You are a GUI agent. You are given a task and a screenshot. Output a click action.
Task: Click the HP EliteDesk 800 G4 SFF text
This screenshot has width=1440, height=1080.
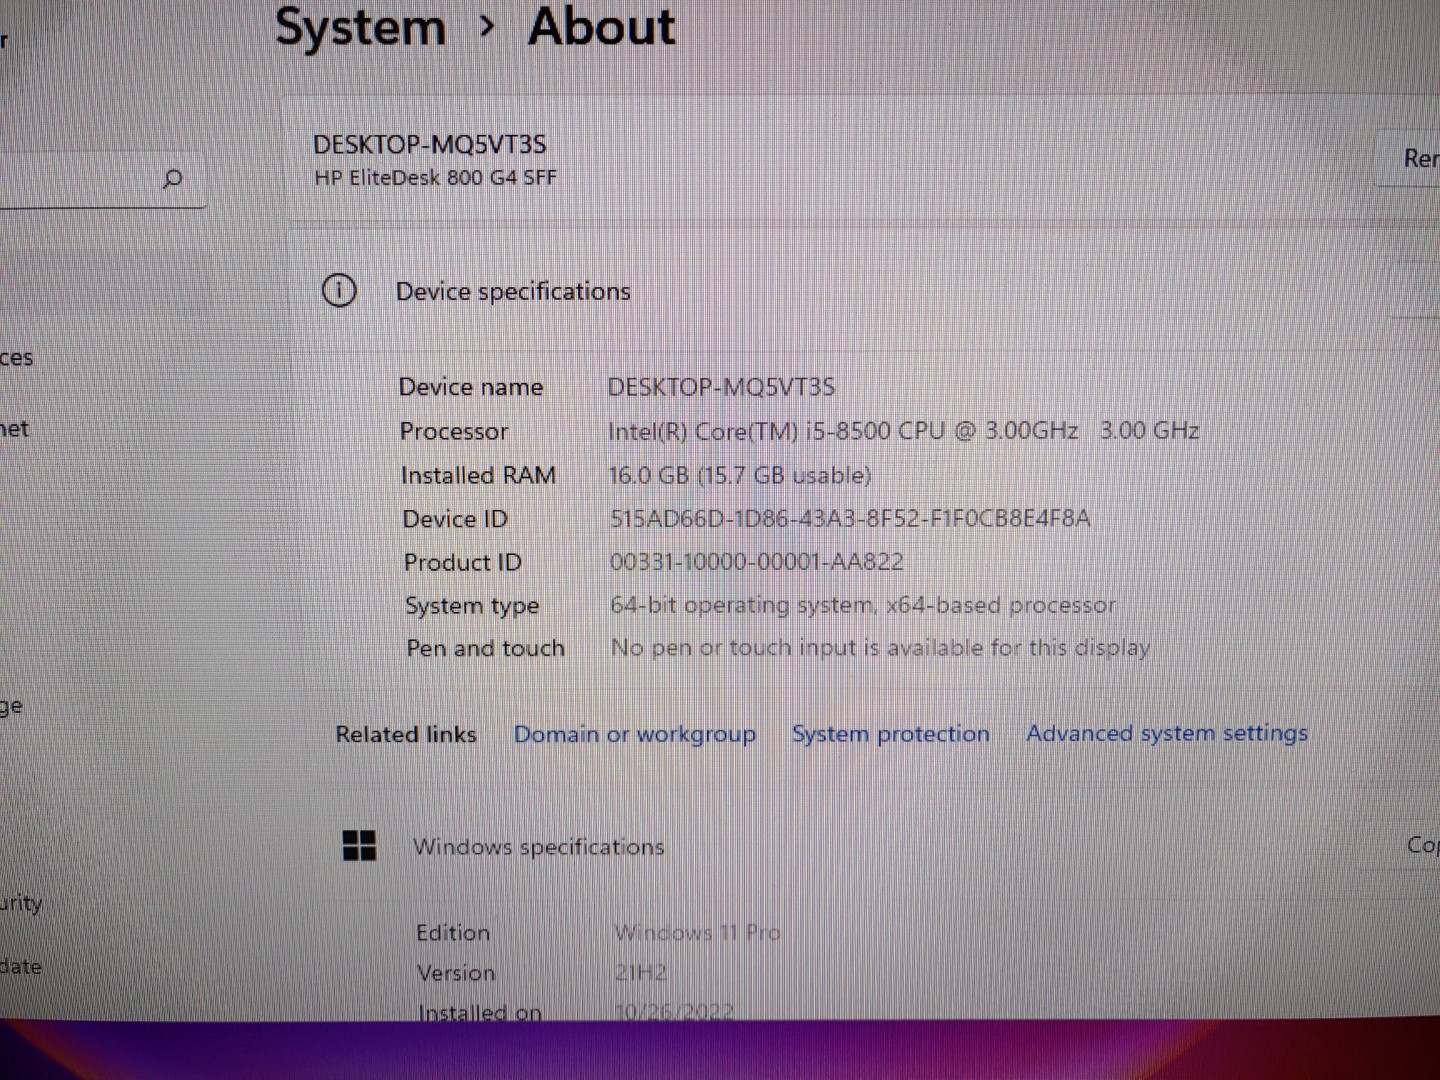click(x=436, y=178)
